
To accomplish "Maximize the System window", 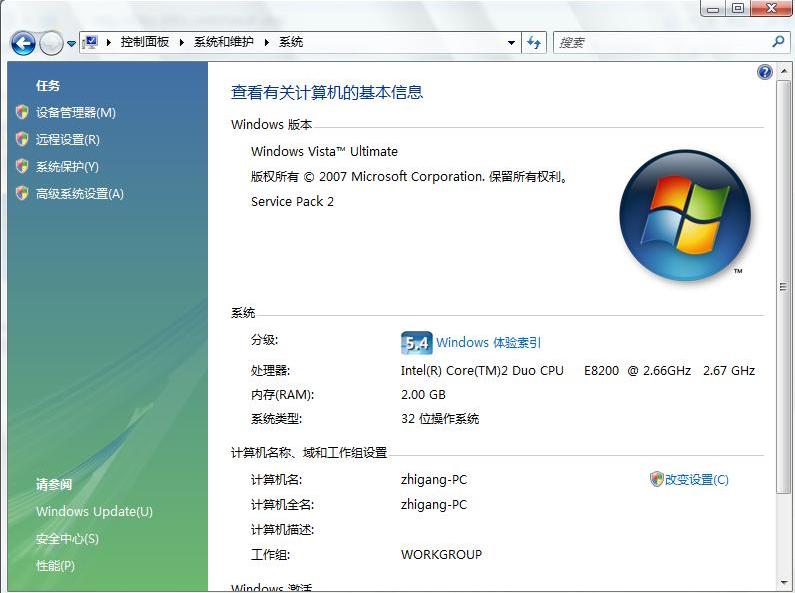I will point(738,8).
